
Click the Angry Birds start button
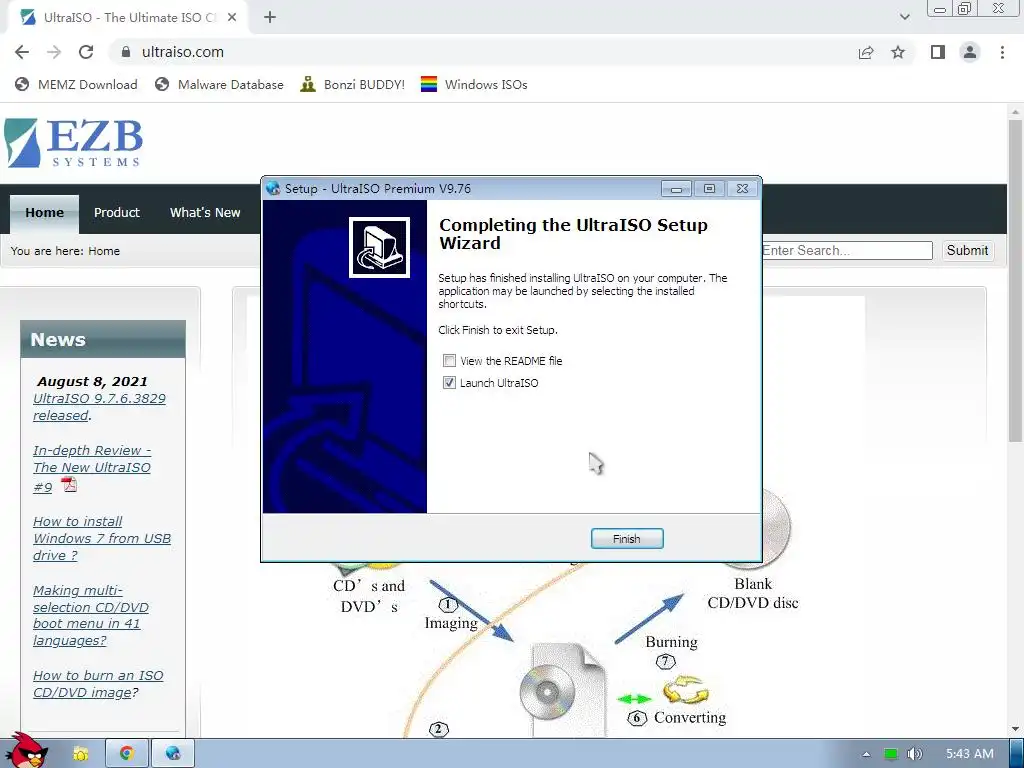(27, 751)
